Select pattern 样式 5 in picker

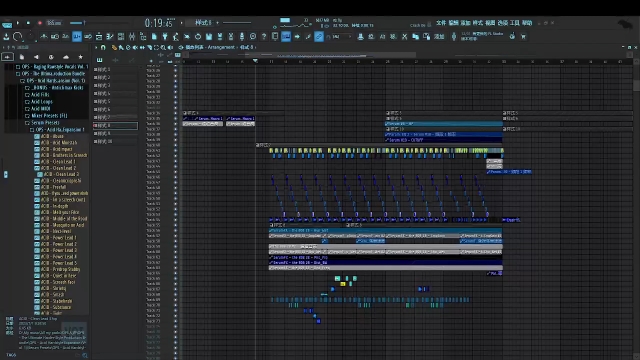(x=116, y=102)
